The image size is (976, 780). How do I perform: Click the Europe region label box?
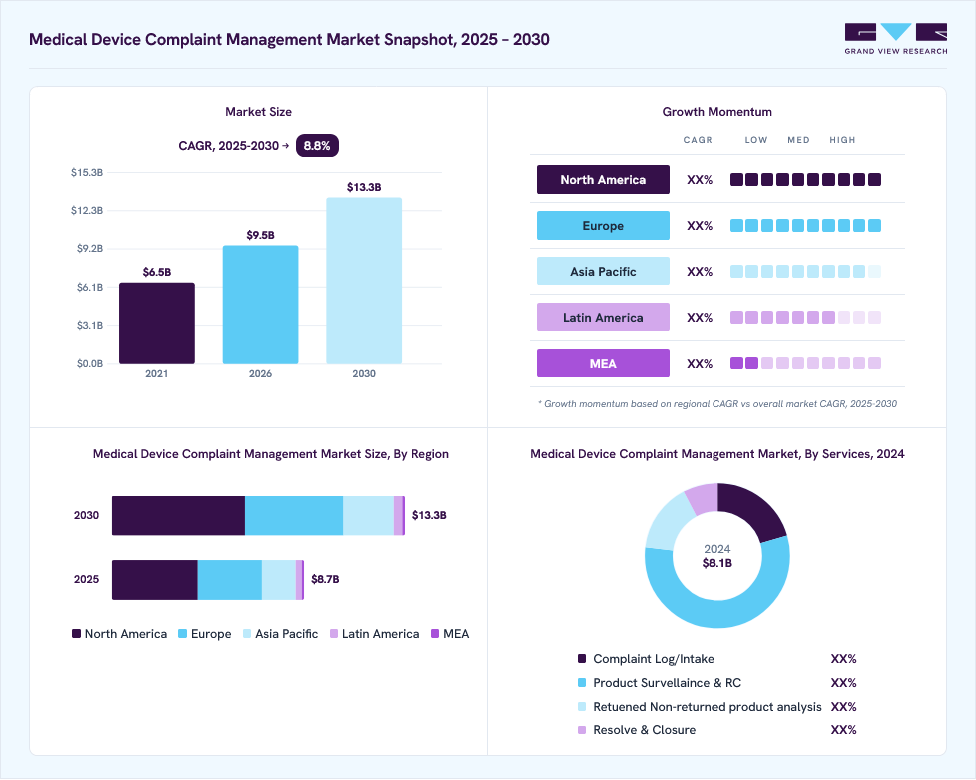(x=603, y=226)
